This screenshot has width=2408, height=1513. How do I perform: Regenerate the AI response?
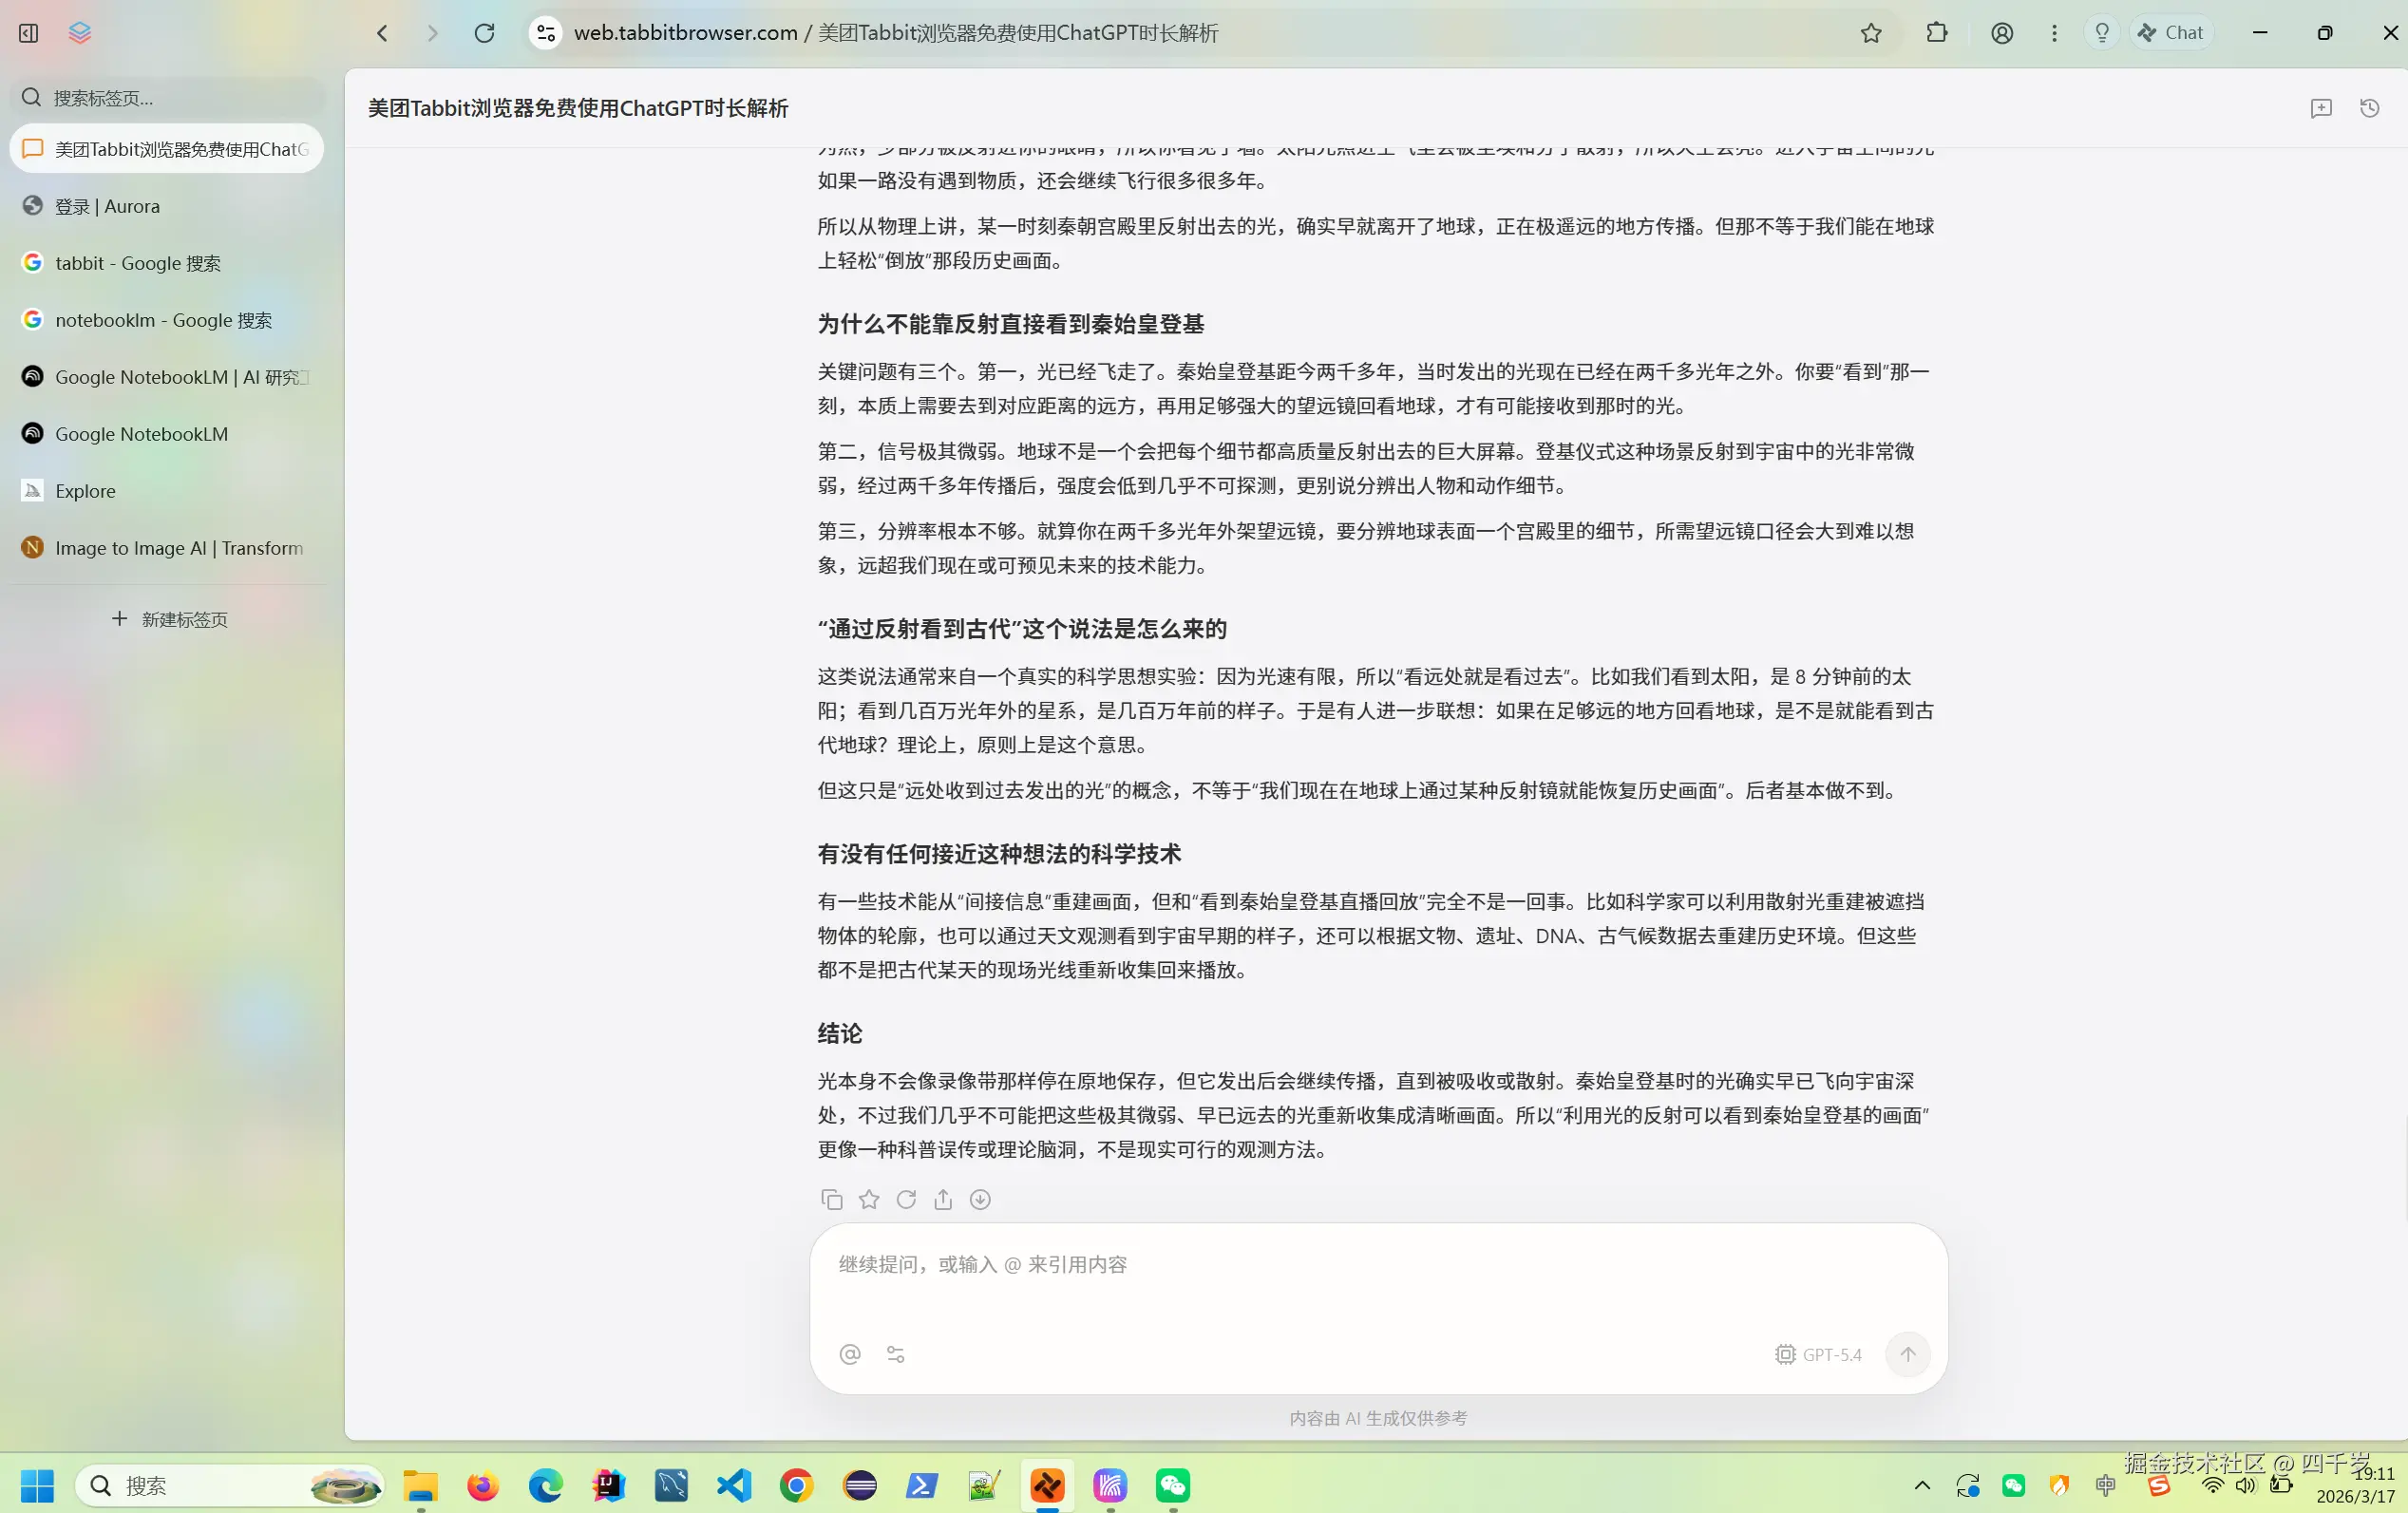point(905,1199)
